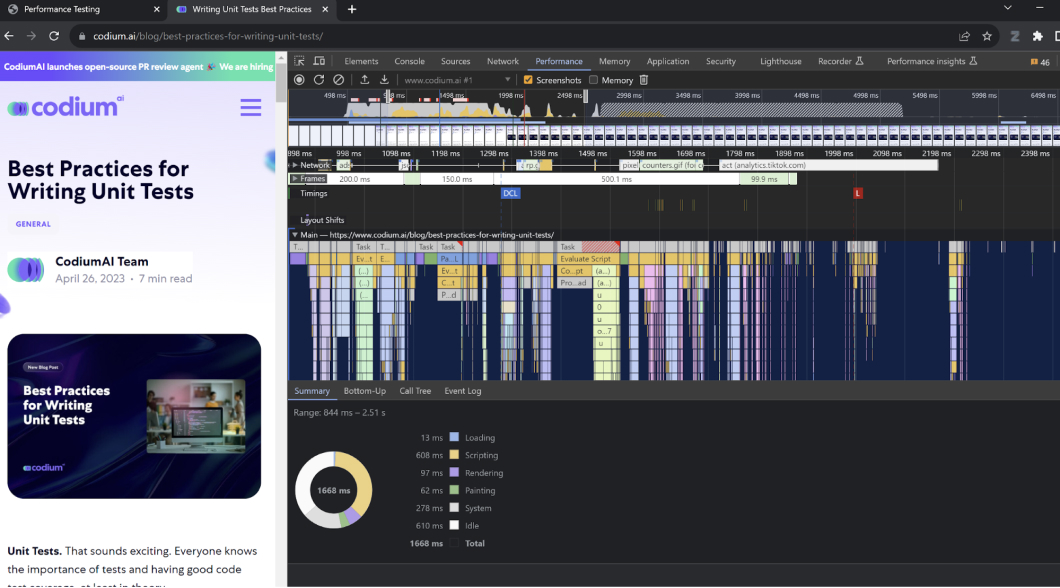Open the Lighthouse panel in DevTools

click(780, 61)
